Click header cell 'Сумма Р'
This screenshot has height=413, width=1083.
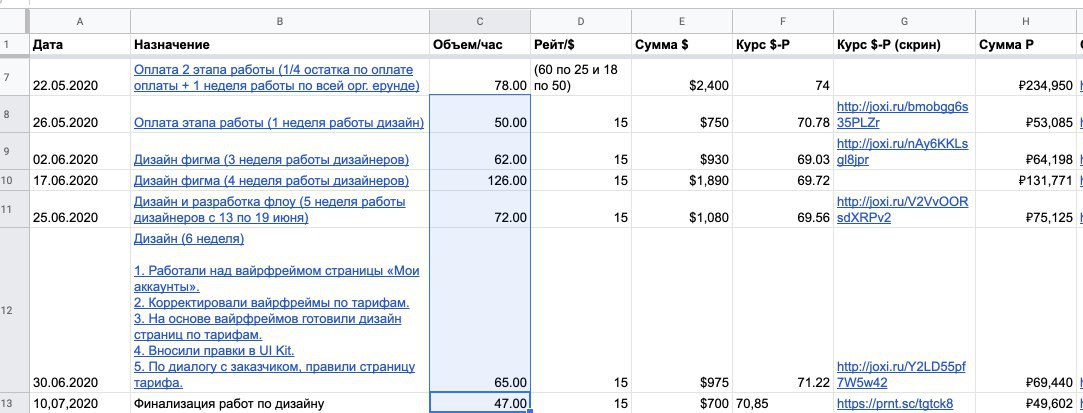[1025, 45]
